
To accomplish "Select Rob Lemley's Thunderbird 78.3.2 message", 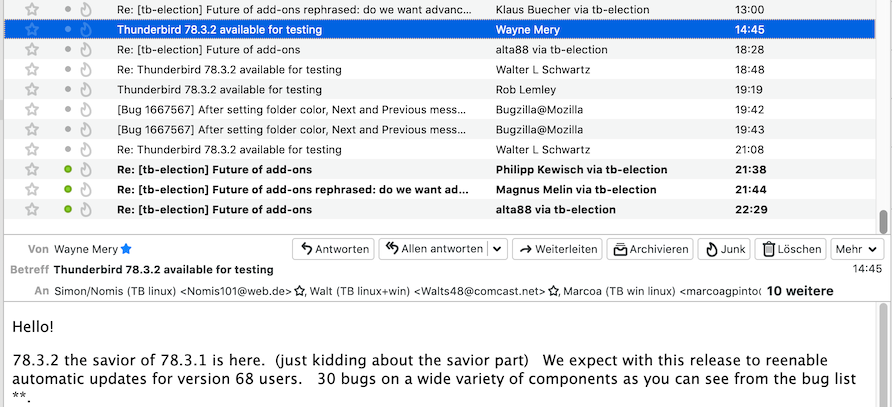I will [x=290, y=90].
